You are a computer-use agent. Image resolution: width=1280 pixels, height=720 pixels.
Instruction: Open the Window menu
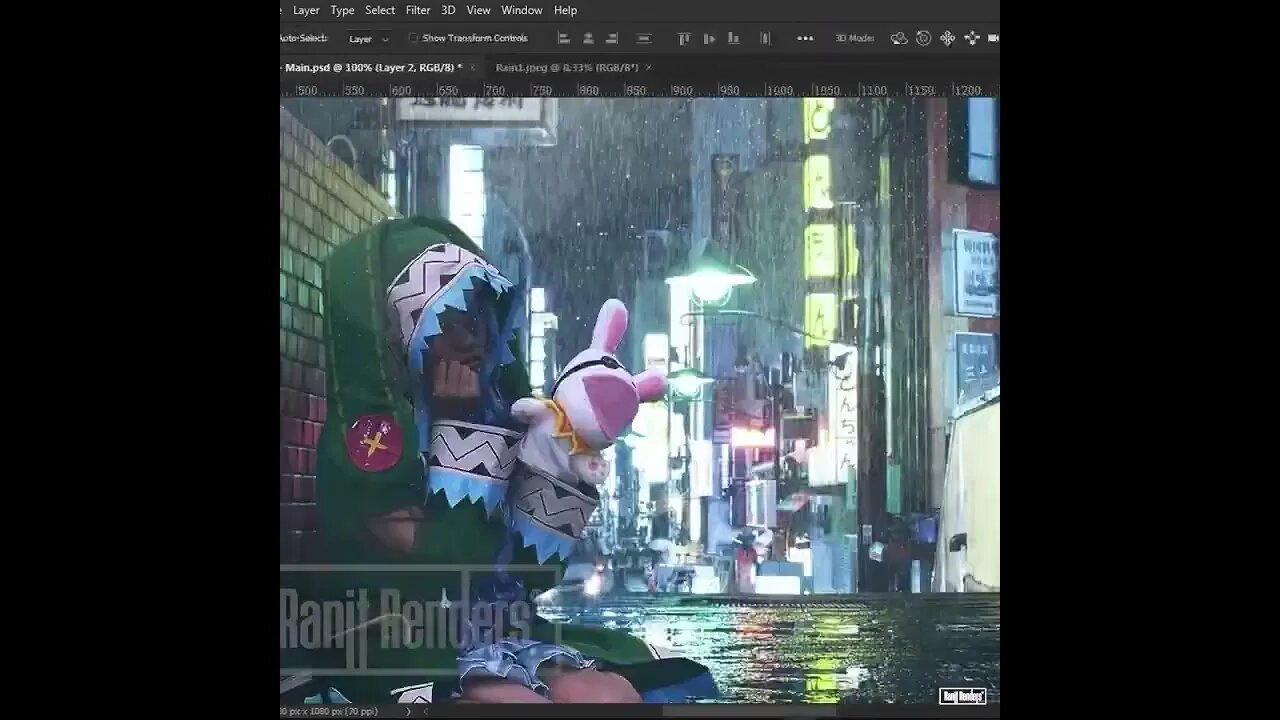pos(522,10)
